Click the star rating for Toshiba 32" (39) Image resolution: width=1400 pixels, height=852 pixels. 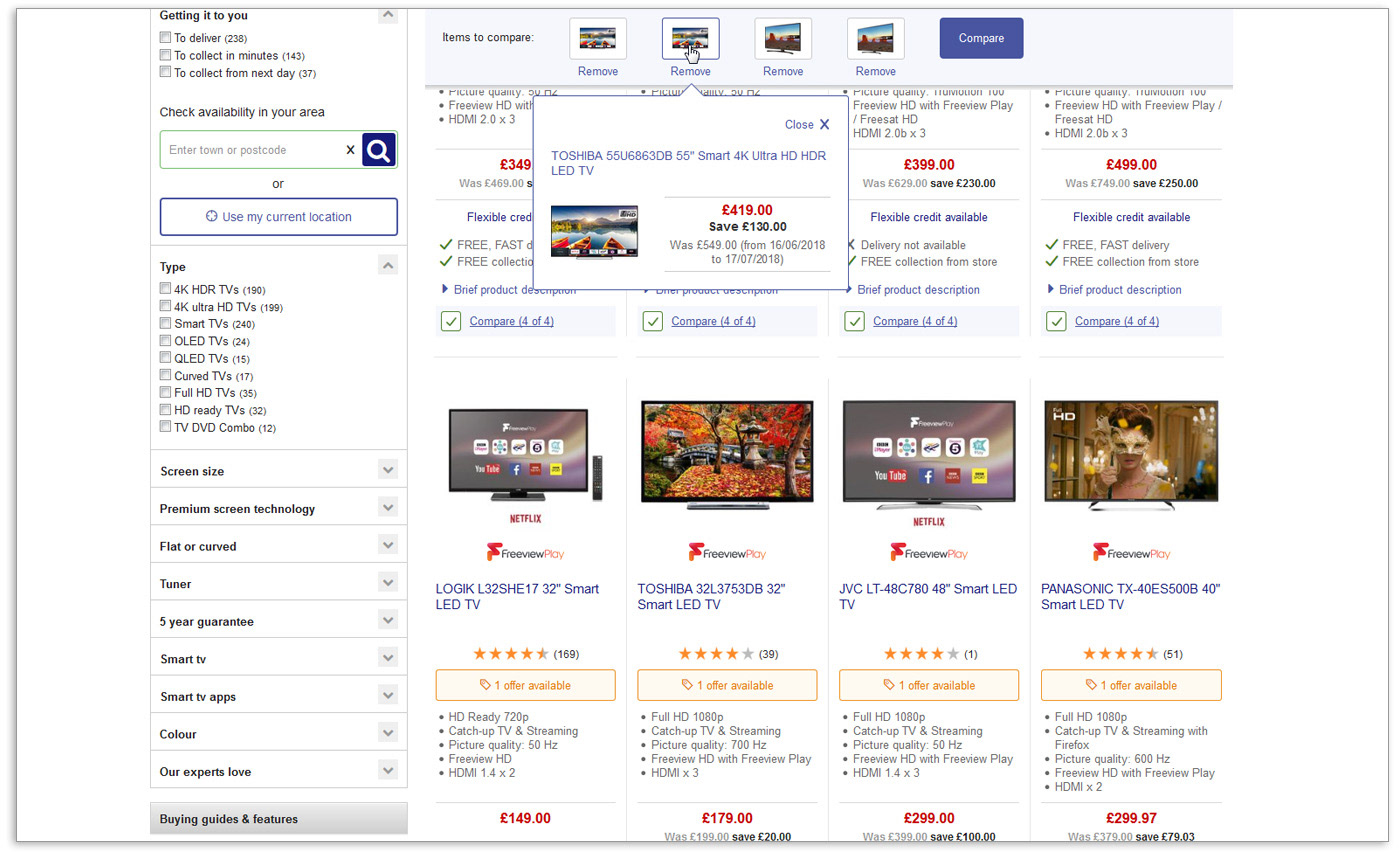(716, 654)
